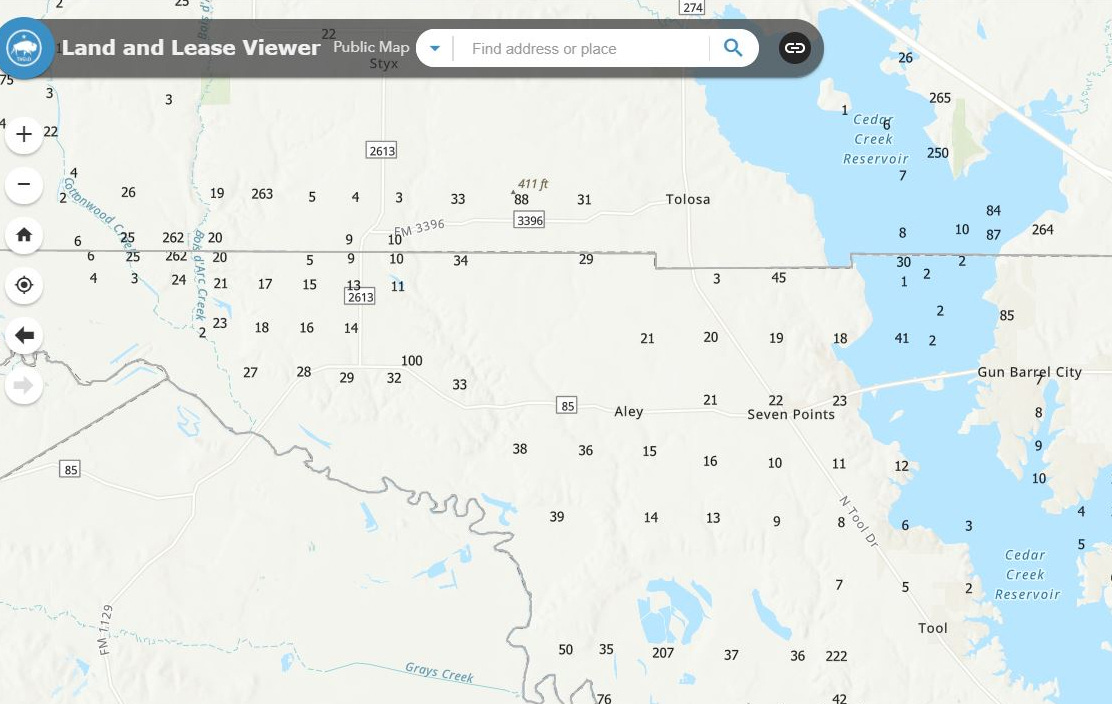Click the TPWD bison logo

(25, 47)
